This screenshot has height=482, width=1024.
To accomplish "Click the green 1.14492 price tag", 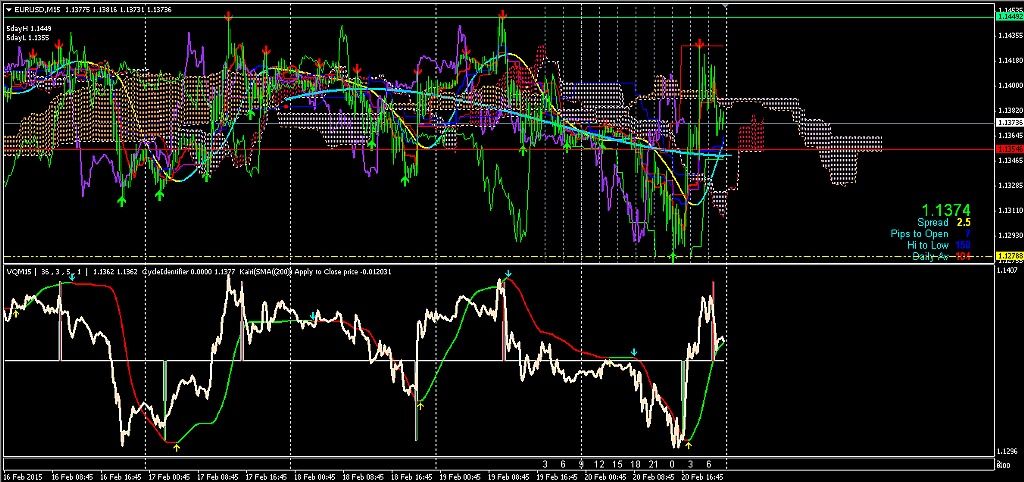I will [x=1008, y=17].
